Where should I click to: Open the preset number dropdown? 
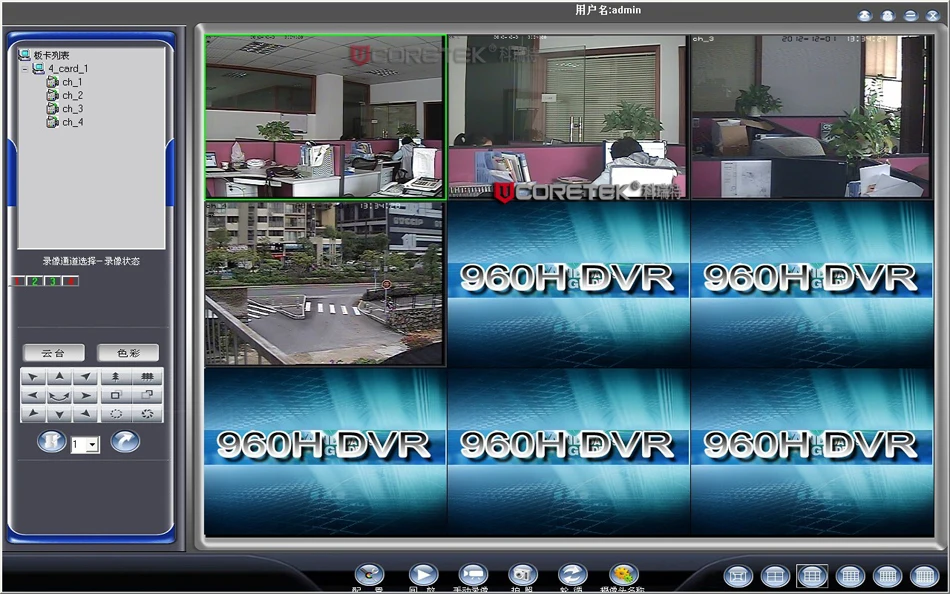point(93,446)
